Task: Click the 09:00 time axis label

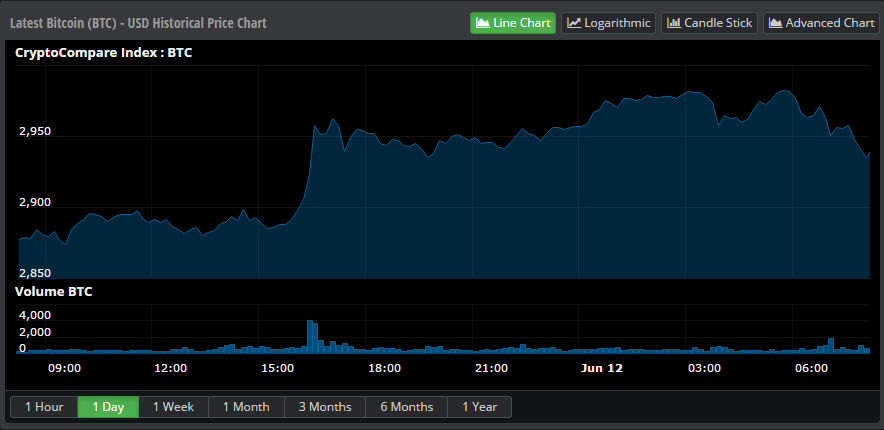Action: [x=64, y=368]
